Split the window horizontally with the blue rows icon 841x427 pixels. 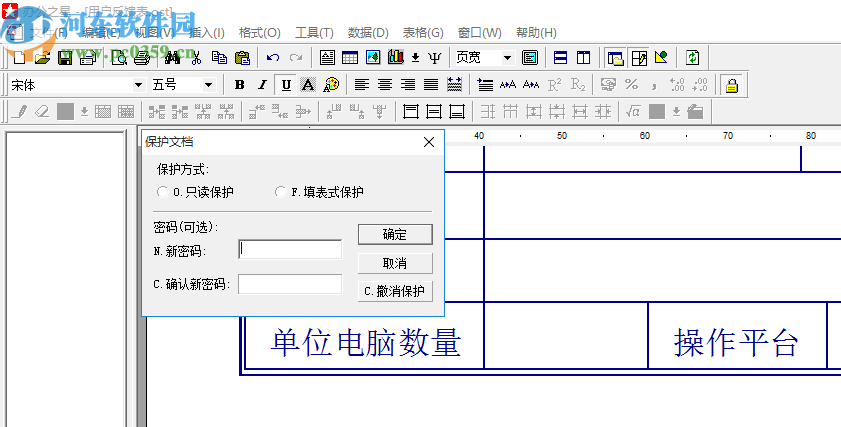tap(560, 57)
